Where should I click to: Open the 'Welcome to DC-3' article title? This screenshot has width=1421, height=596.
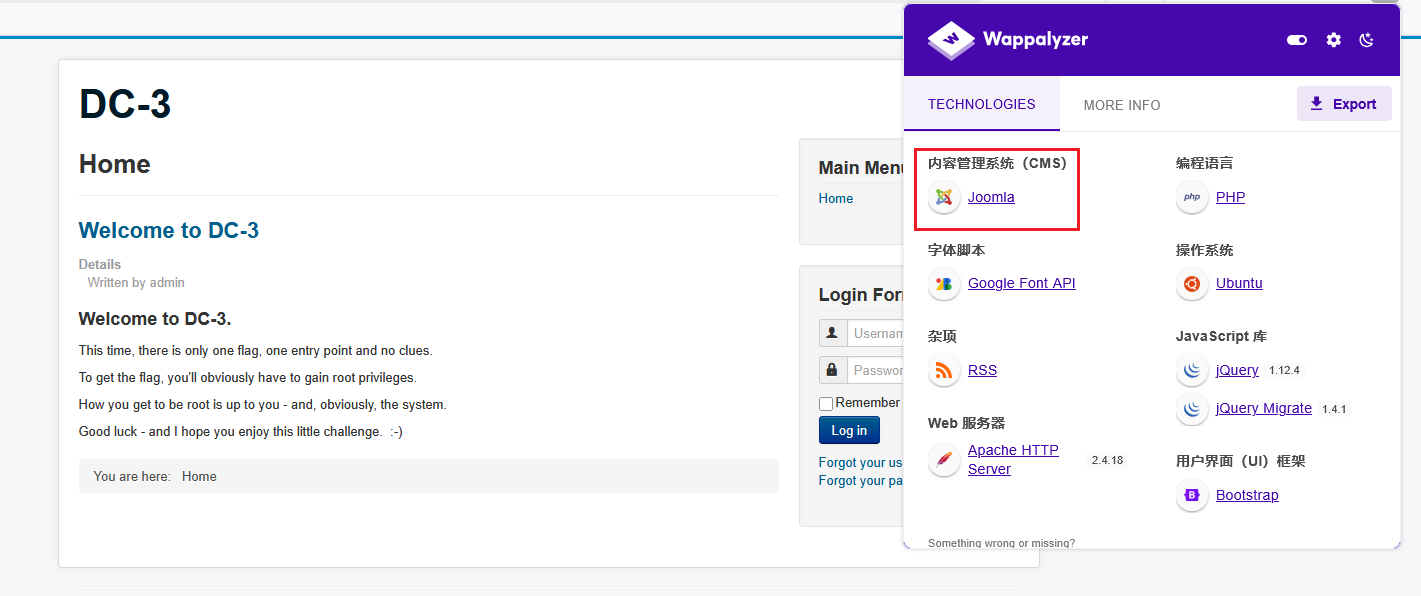pos(169,230)
